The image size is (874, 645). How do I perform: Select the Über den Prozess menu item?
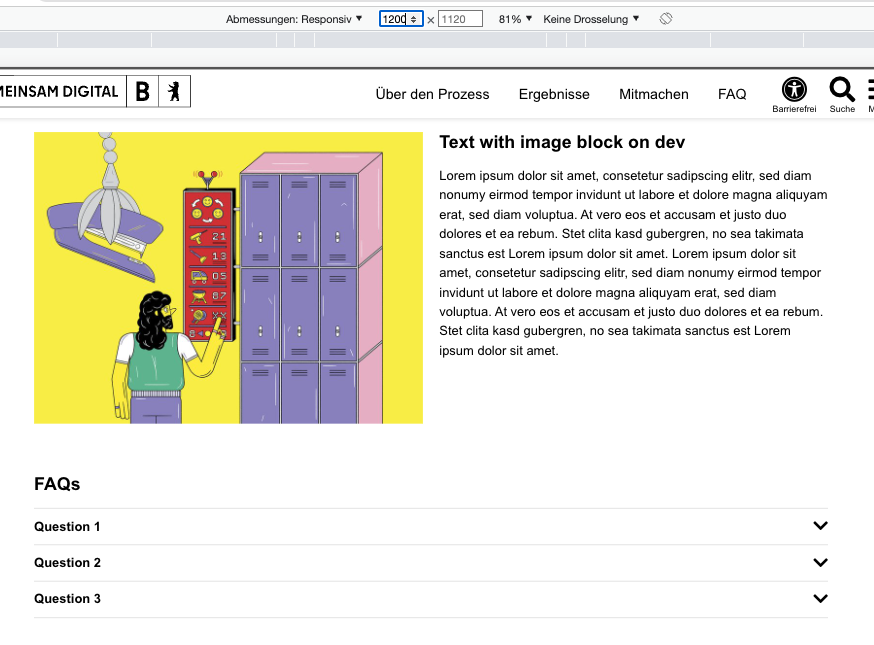(x=432, y=94)
